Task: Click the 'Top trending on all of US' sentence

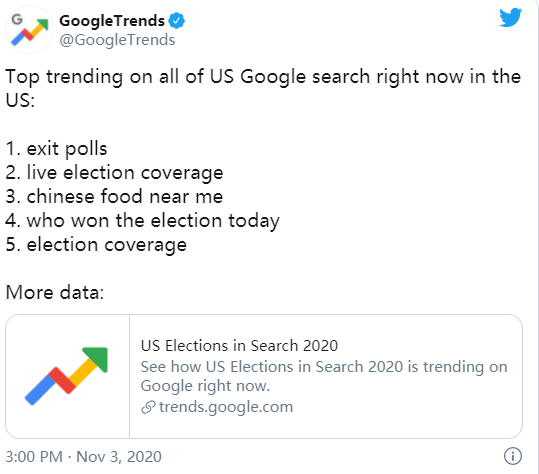Action: click(x=263, y=88)
